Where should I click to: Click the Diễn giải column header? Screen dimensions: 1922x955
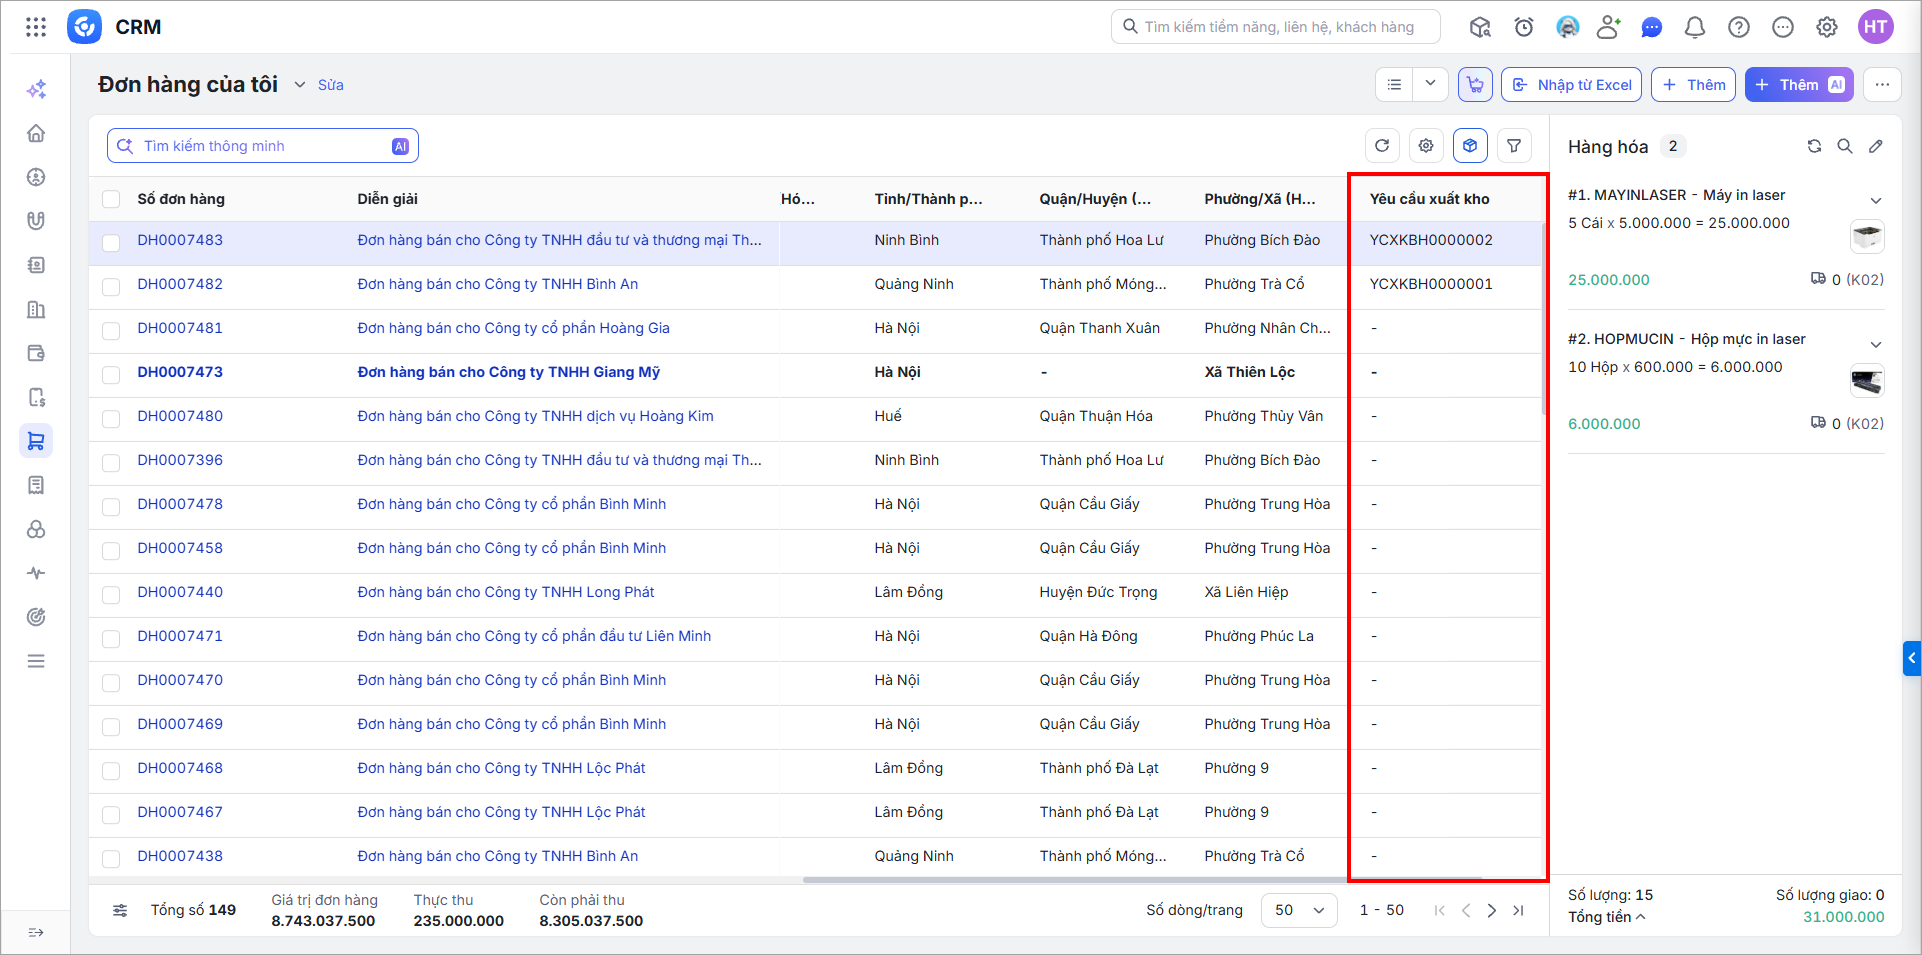pos(388,199)
